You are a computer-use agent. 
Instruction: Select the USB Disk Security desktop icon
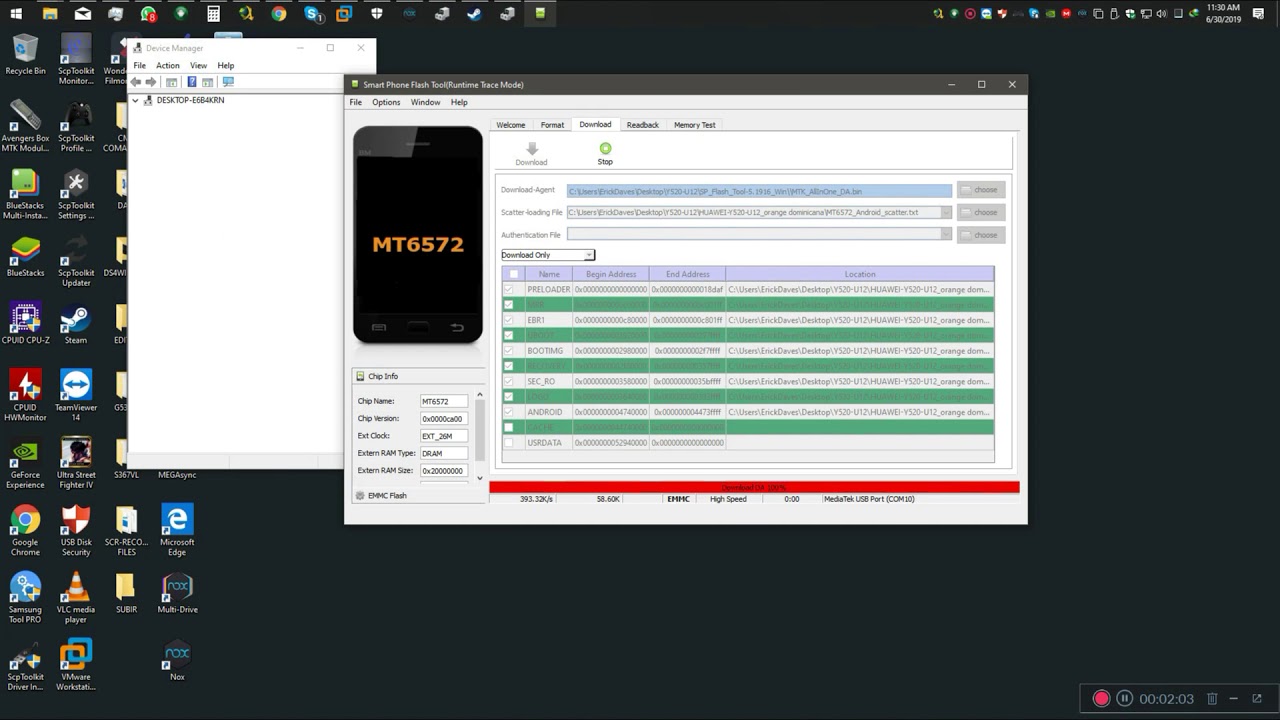click(x=76, y=530)
